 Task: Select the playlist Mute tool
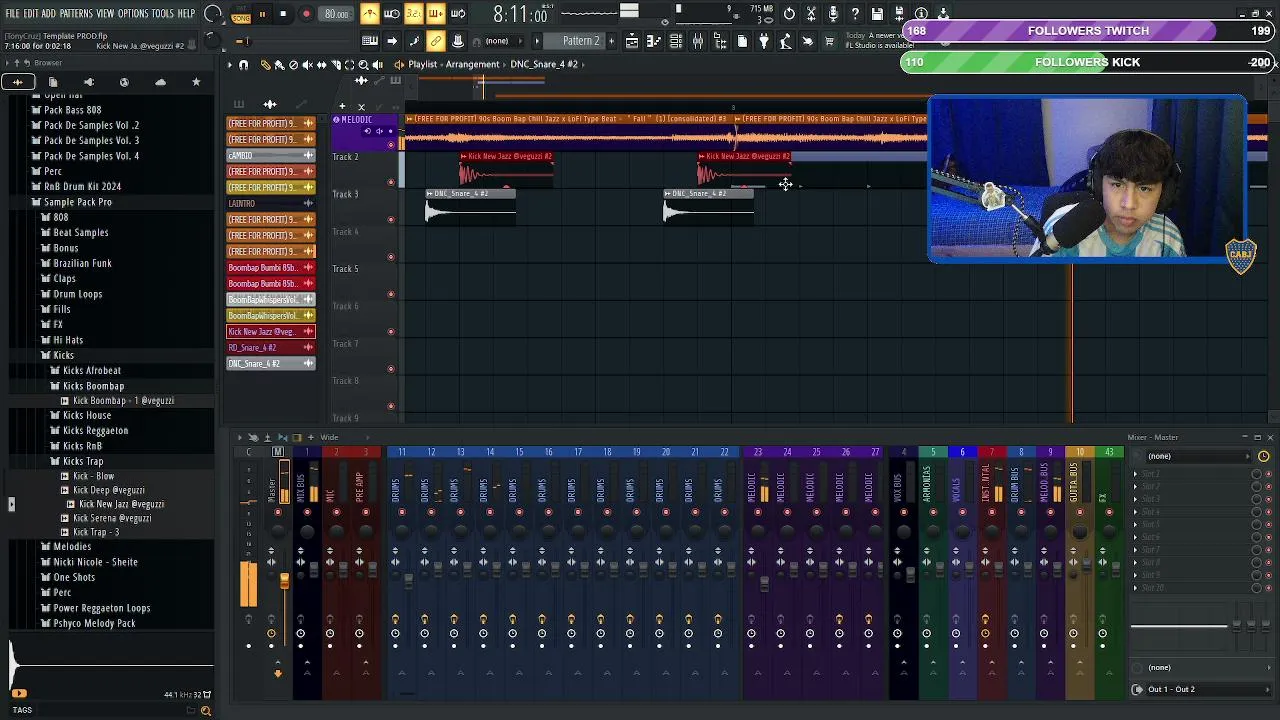pos(308,64)
